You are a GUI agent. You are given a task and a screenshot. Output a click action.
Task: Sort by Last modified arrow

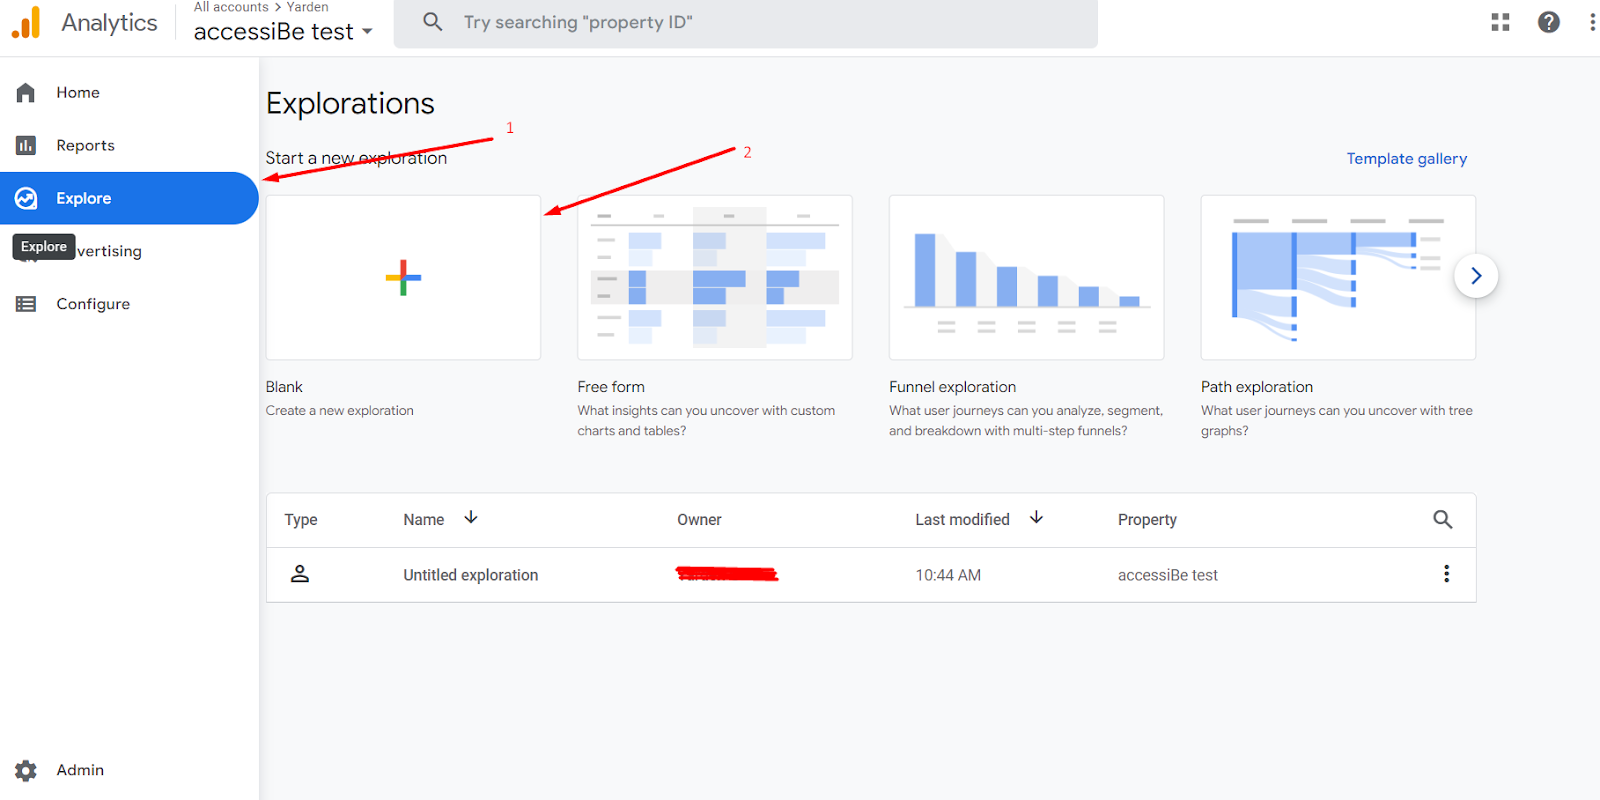click(x=1036, y=518)
